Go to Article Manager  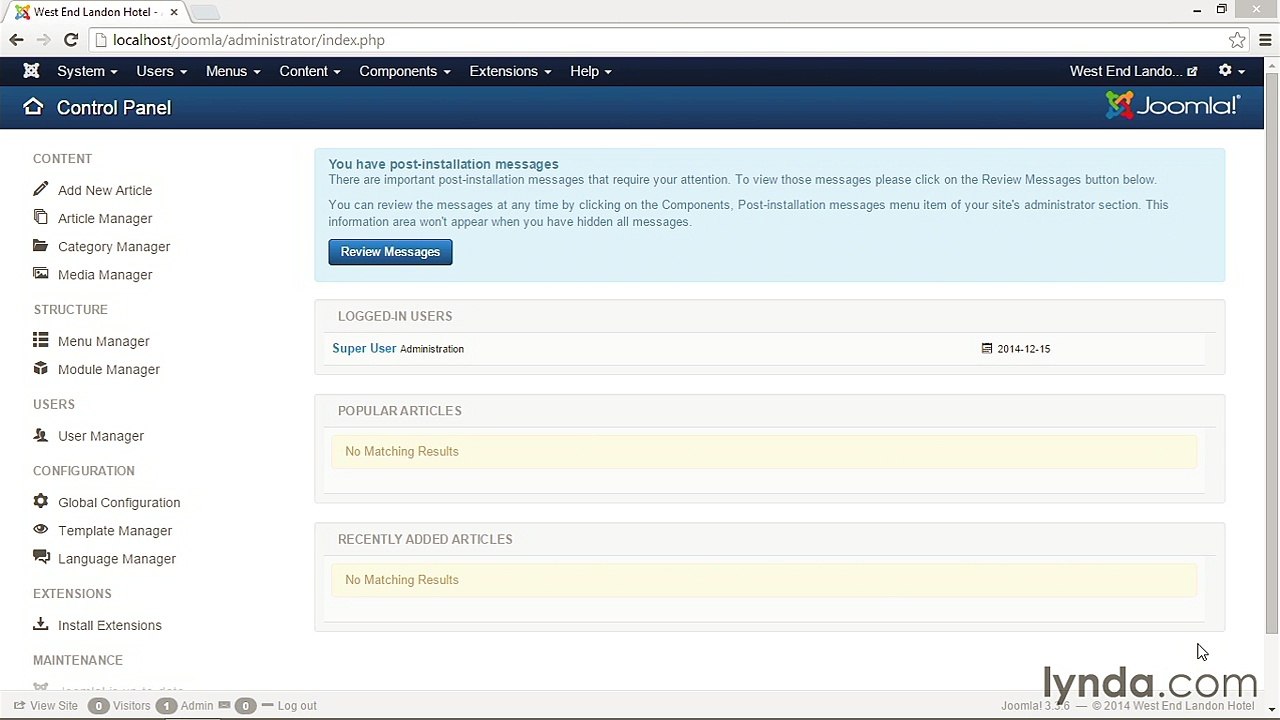(105, 218)
